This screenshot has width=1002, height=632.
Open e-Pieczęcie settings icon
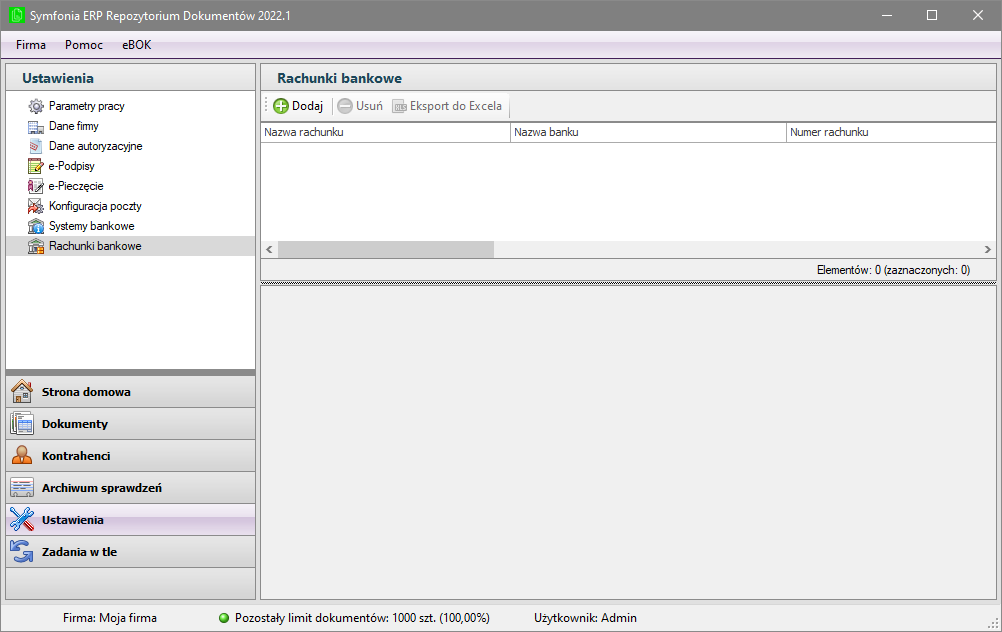36,186
